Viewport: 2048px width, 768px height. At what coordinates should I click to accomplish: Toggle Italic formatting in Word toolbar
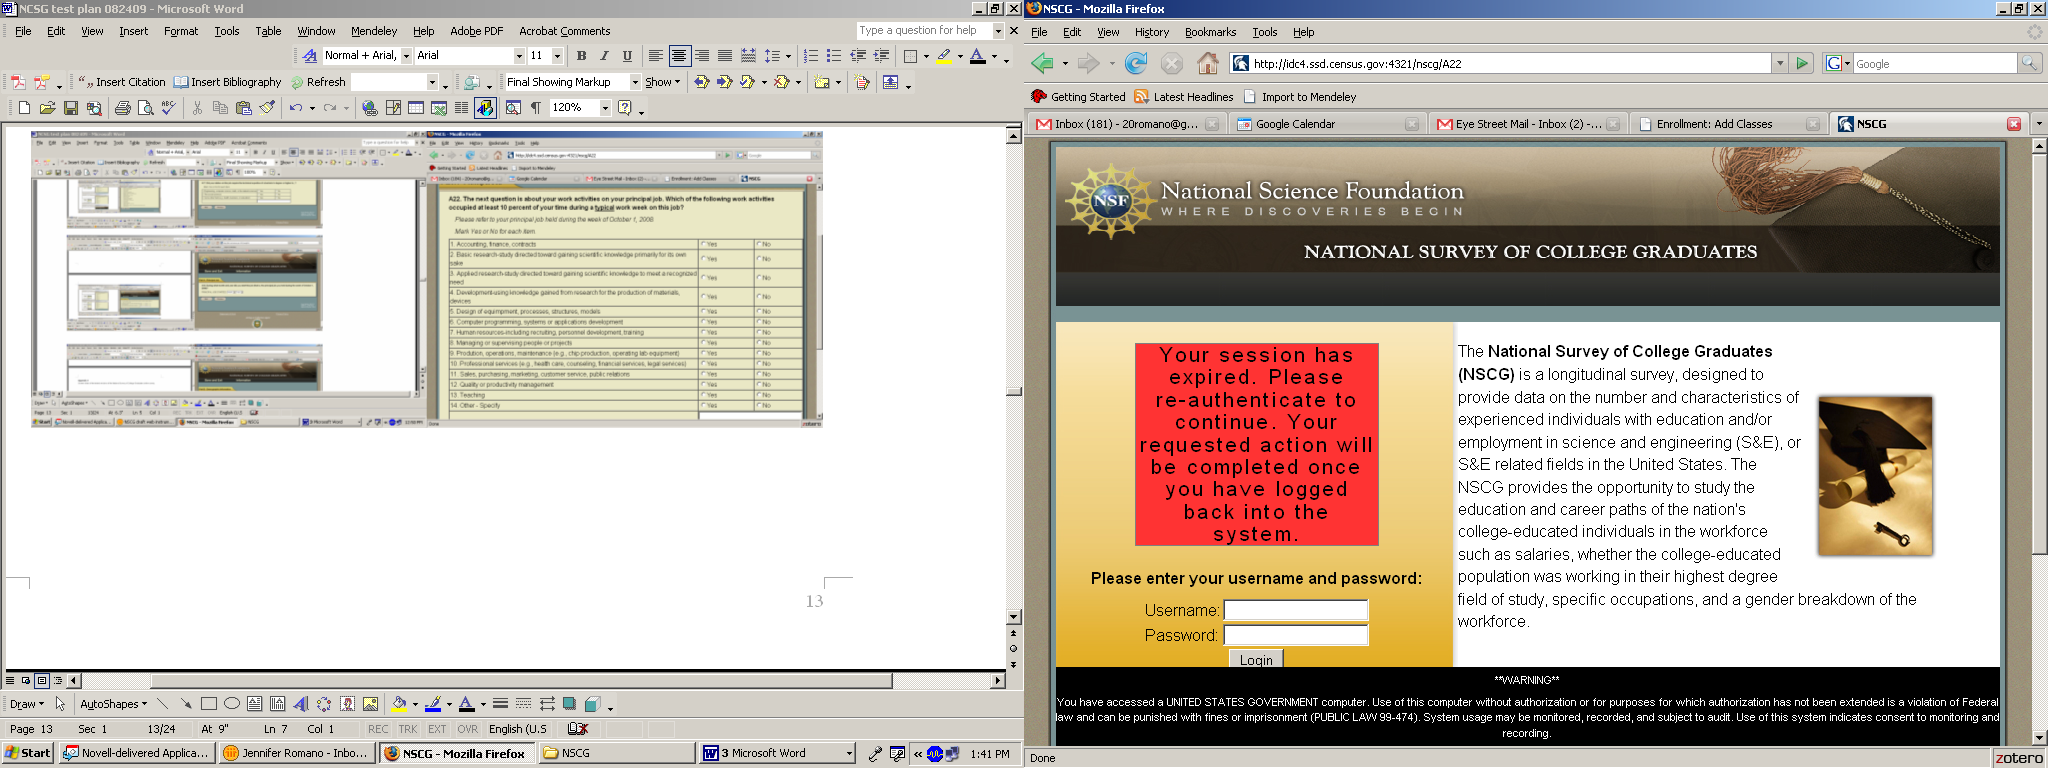click(604, 56)
